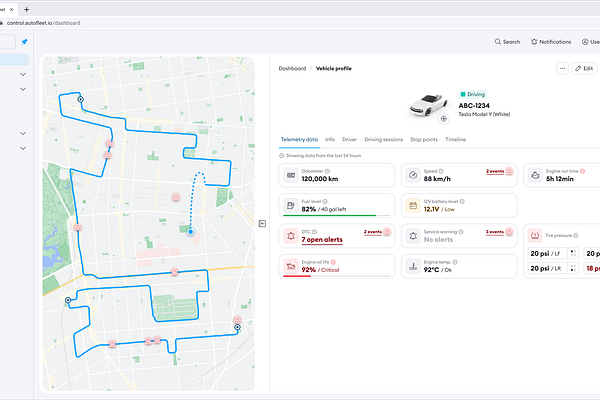The height and width of the screenshot is (400, 600).
Task: Click info icon next to Tire pressure
Action: 576,235
